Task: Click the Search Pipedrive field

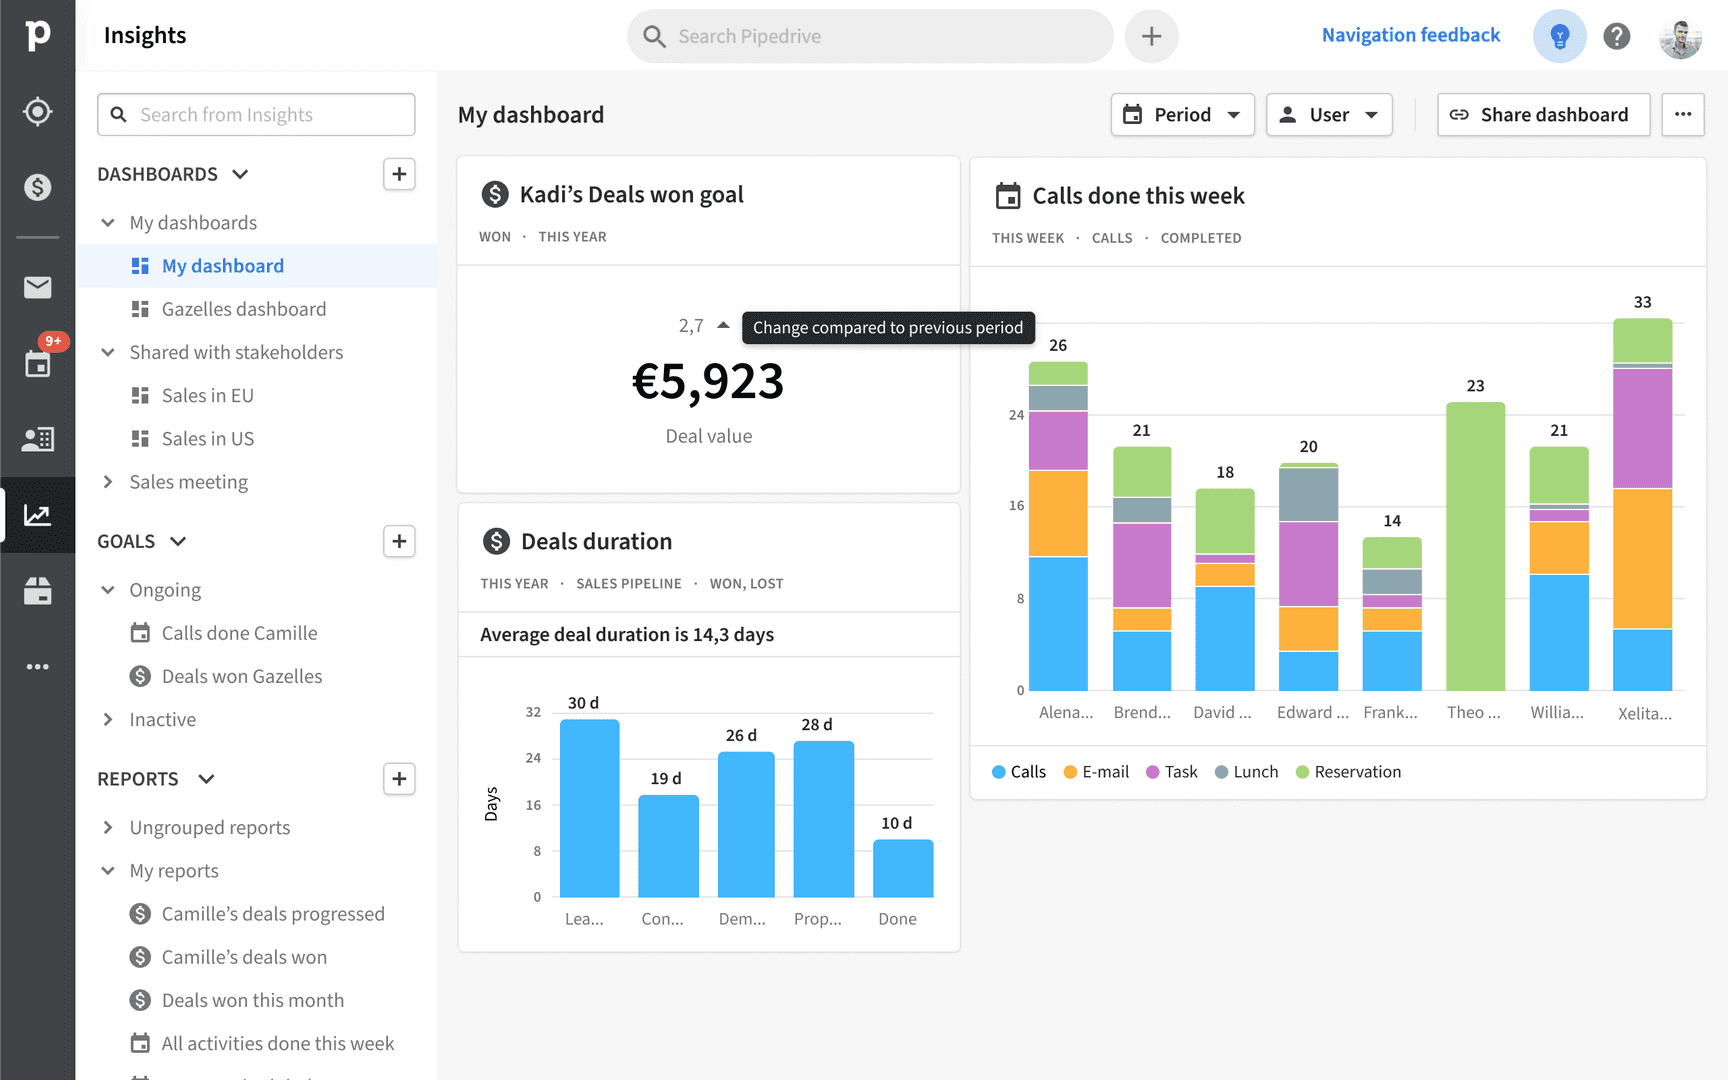Action: [x=870, y=36]
